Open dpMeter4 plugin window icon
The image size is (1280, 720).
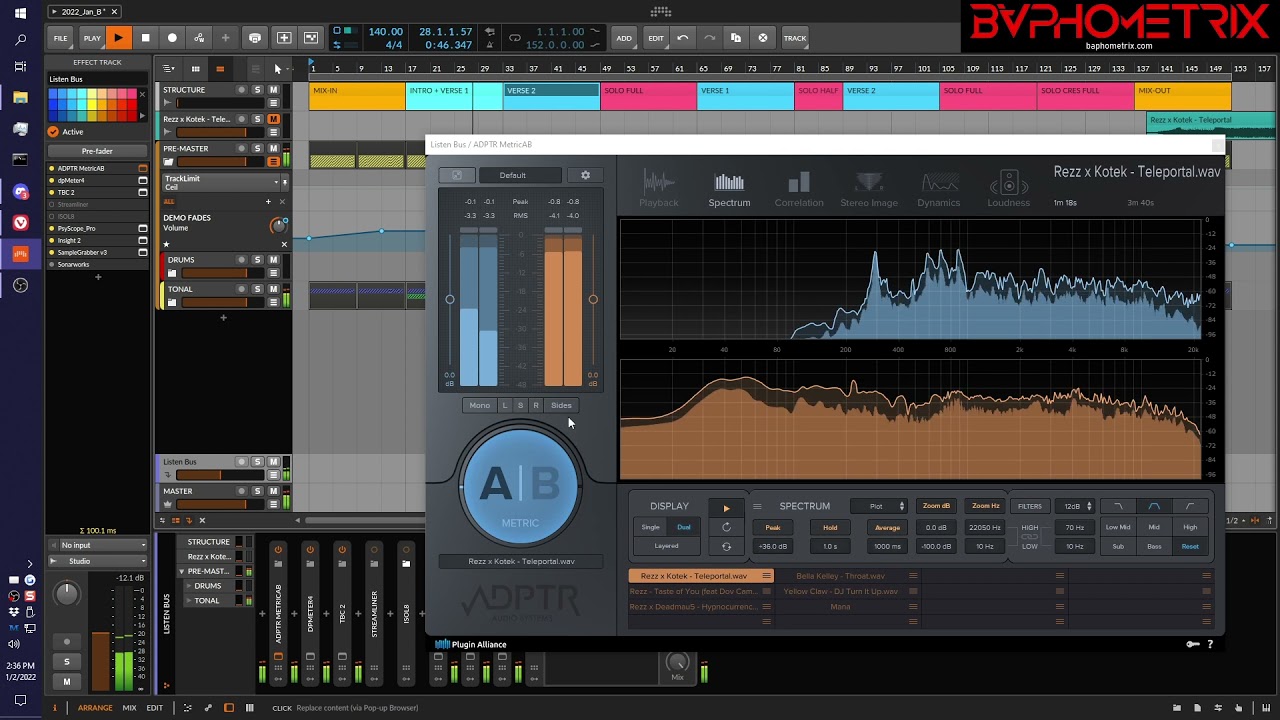pos(143,180)
